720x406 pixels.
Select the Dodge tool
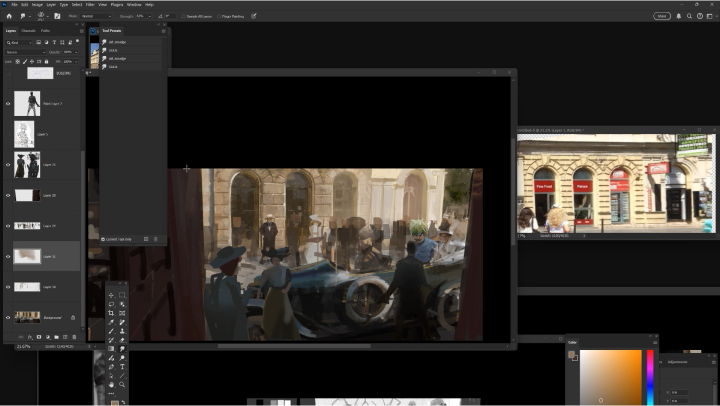[122, 358]
